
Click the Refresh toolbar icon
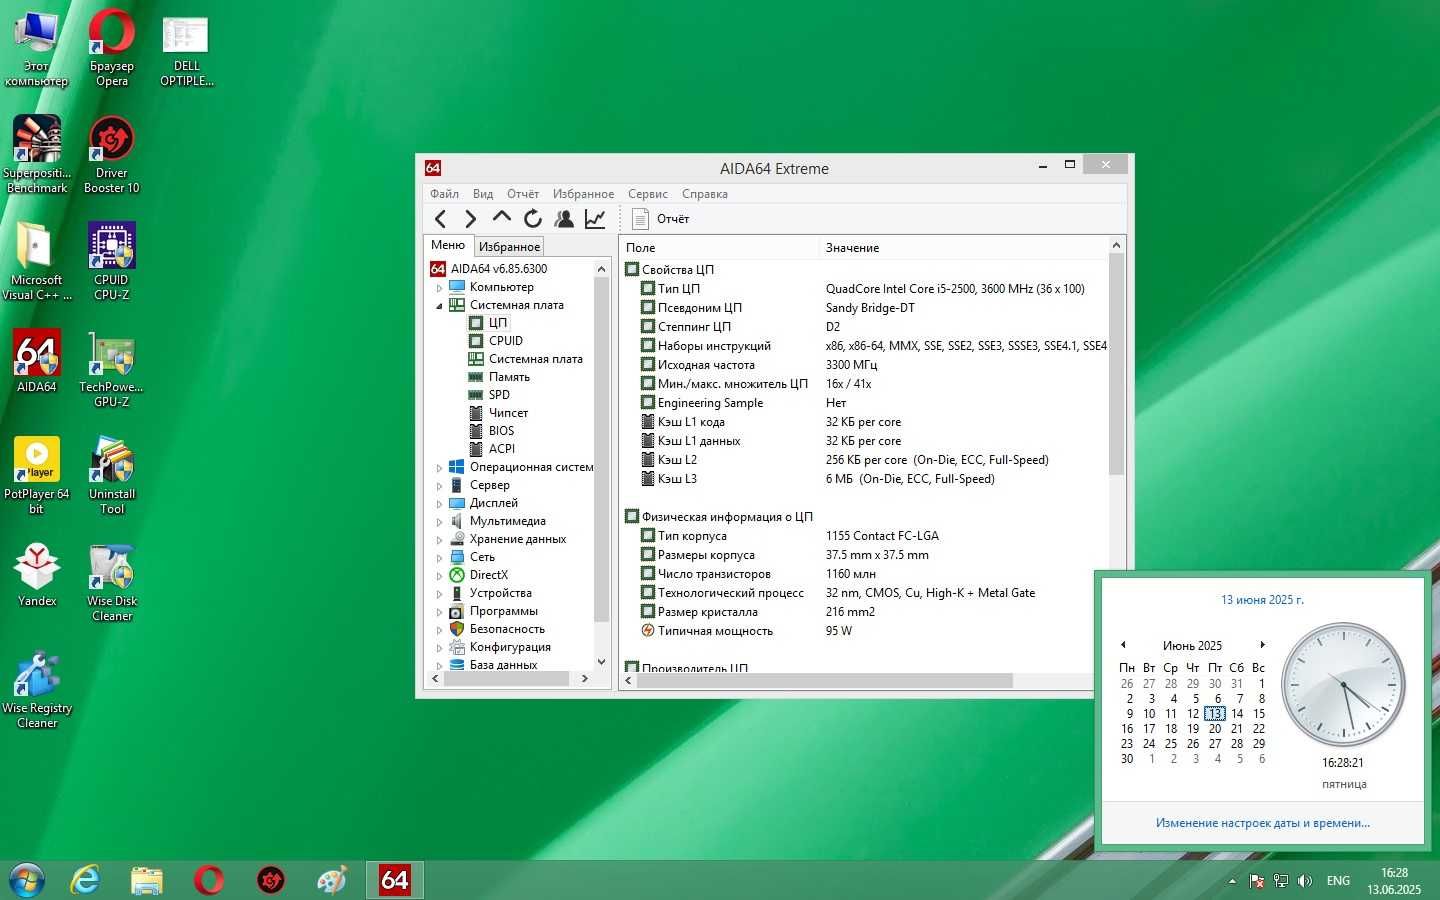533,219
